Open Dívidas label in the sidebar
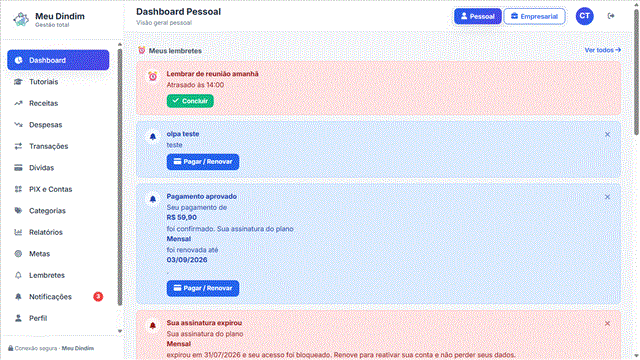This screenshot has height=360, width=640. (x=41, y=168)
